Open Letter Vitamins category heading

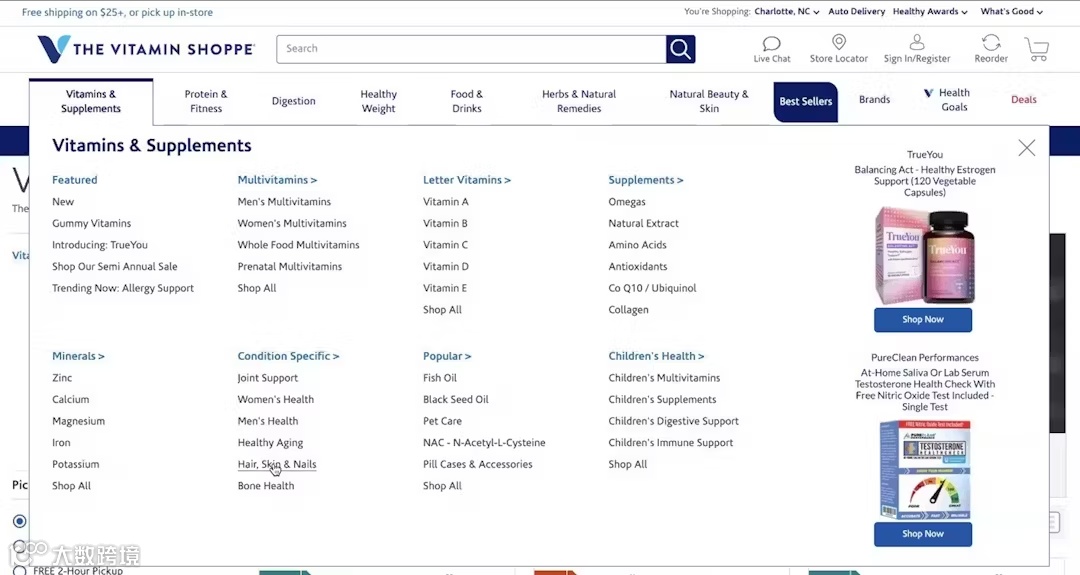coord(466,180)
